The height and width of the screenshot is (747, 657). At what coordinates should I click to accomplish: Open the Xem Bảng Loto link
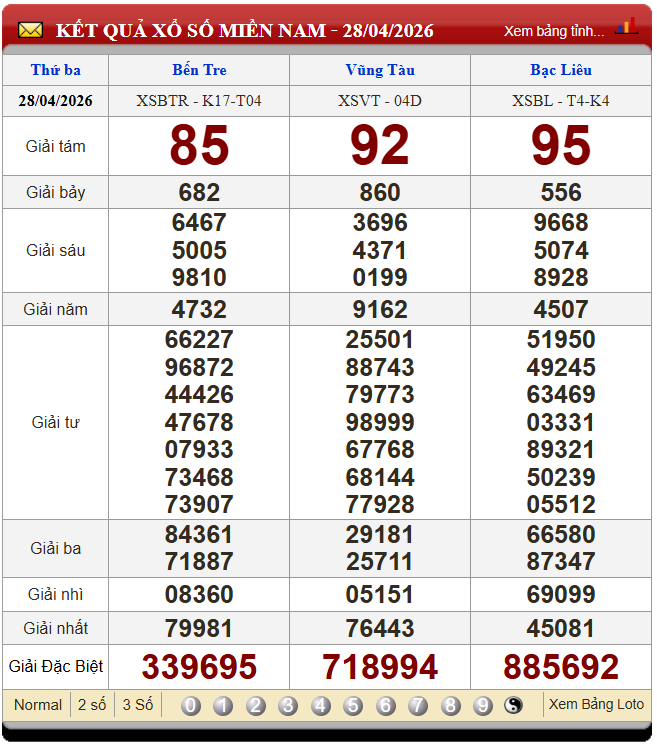(x=596, y=705)
